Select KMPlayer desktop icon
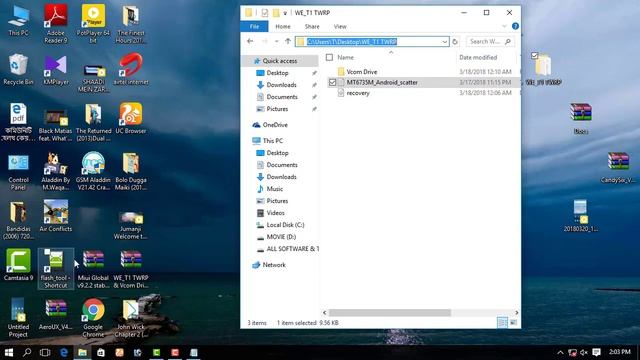The height and width of the screenshot is (360, 640). click(x=56, y=69)
